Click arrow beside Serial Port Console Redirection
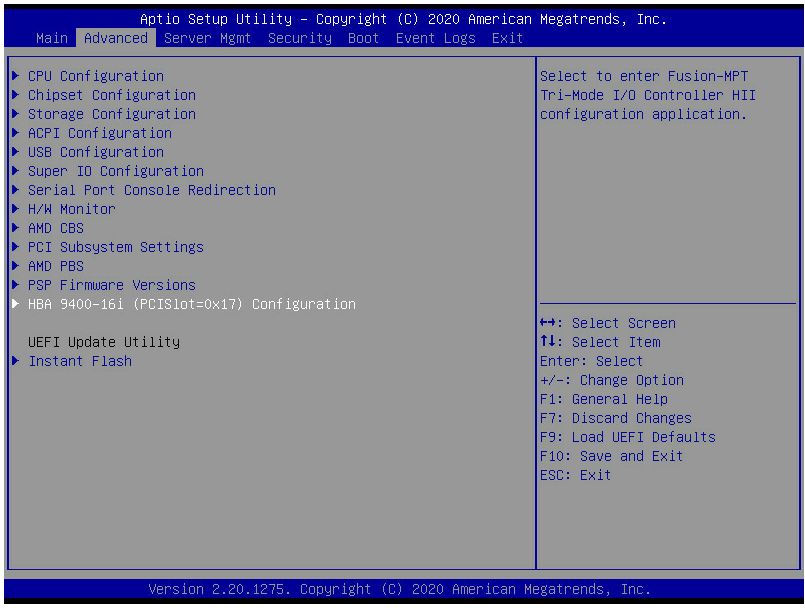Screen dimensions: 805x615 [x=16, y=190]
